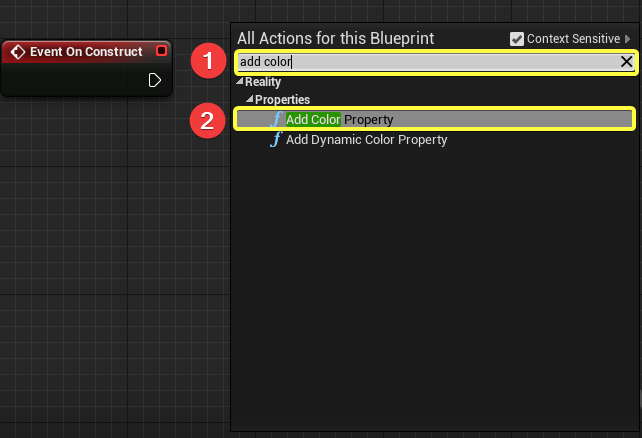Collapse the Properties subcategory triangle

(249, 100)
